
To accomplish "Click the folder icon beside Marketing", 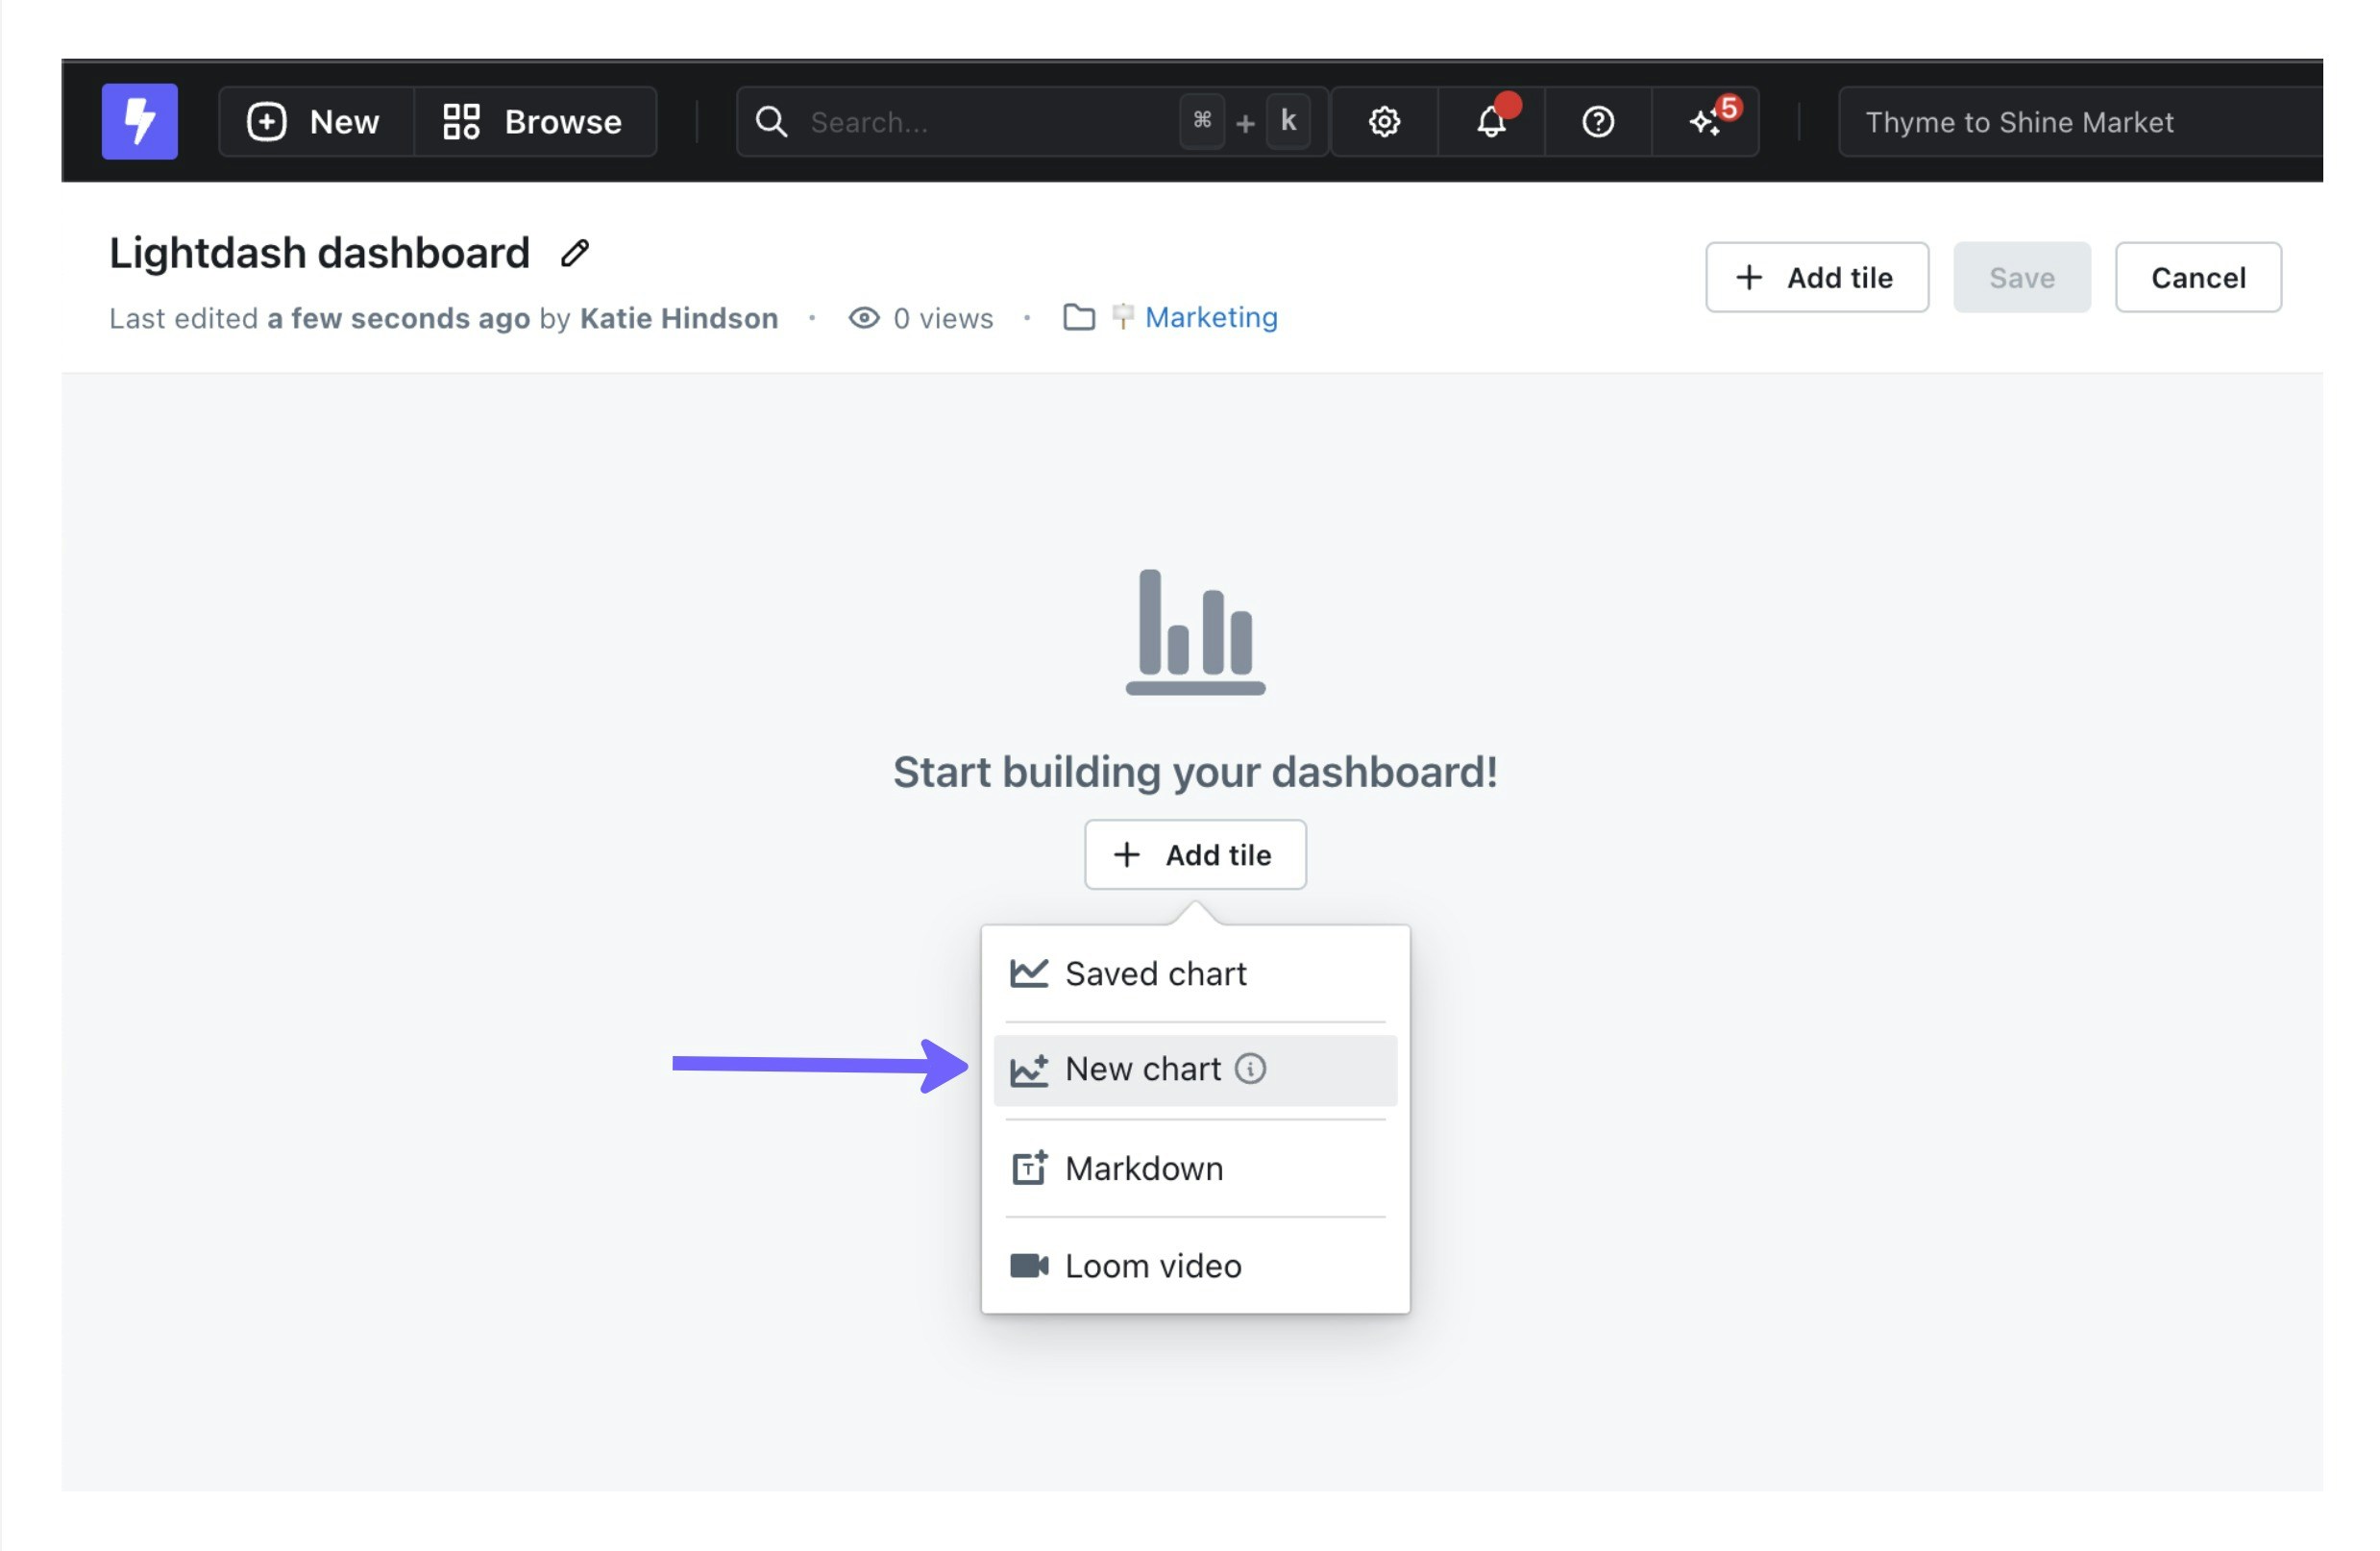I will click(x=1078, y=317).
